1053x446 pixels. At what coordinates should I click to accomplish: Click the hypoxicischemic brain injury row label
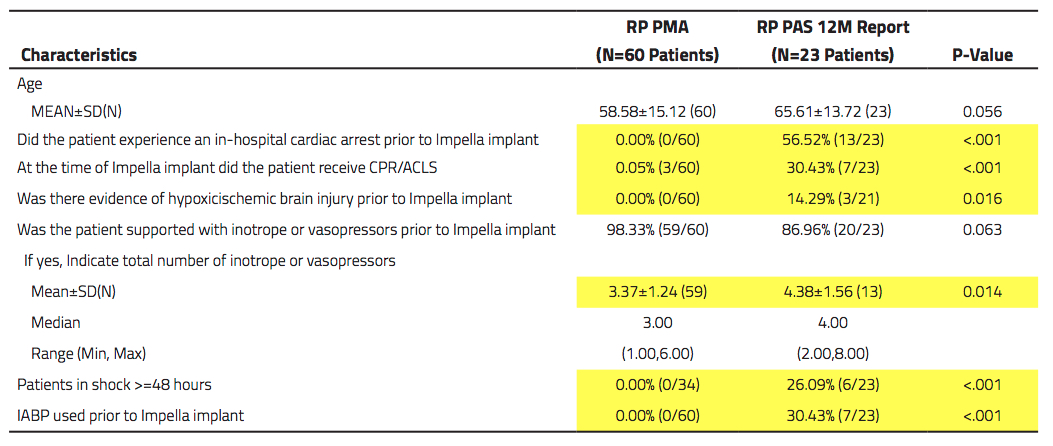(x=265, y=199)
